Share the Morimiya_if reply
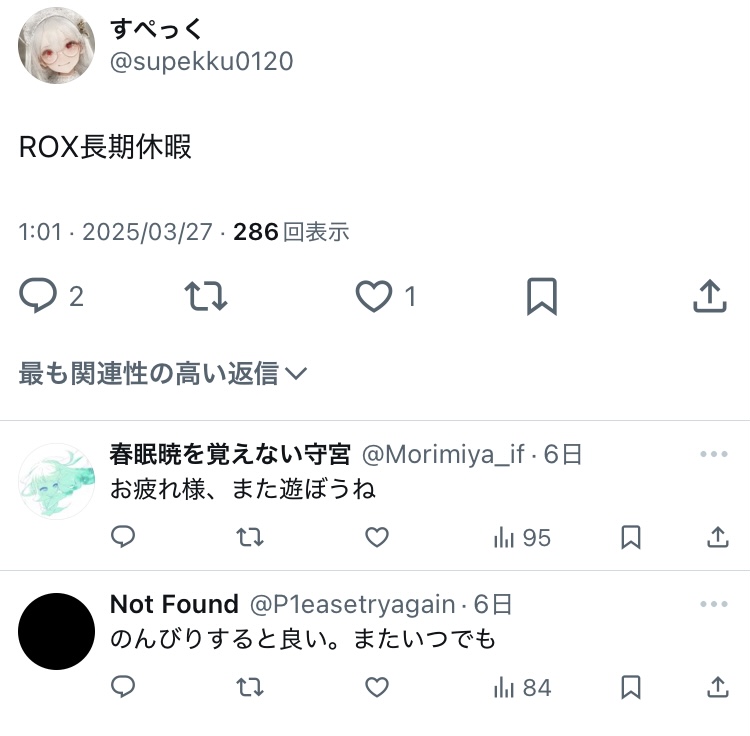The image size is (750, 736). 717,537
